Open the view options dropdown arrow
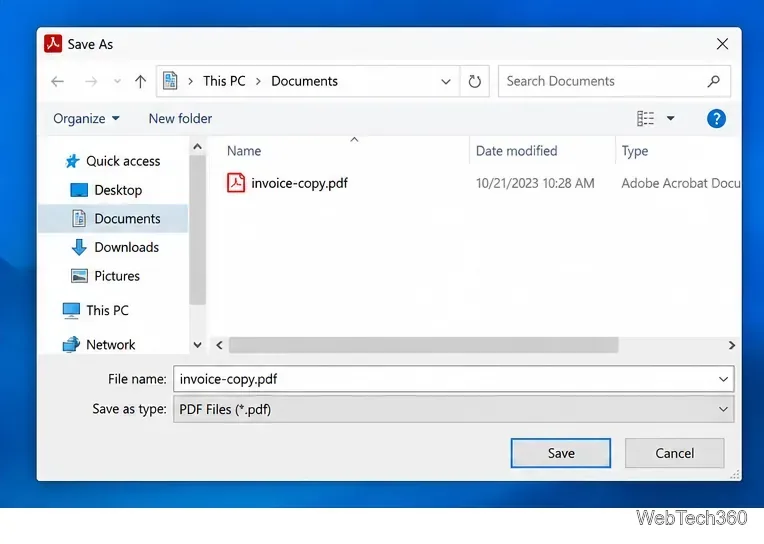Screen dimensions: 764x544 pyautogui.click(x=670, y=118)
